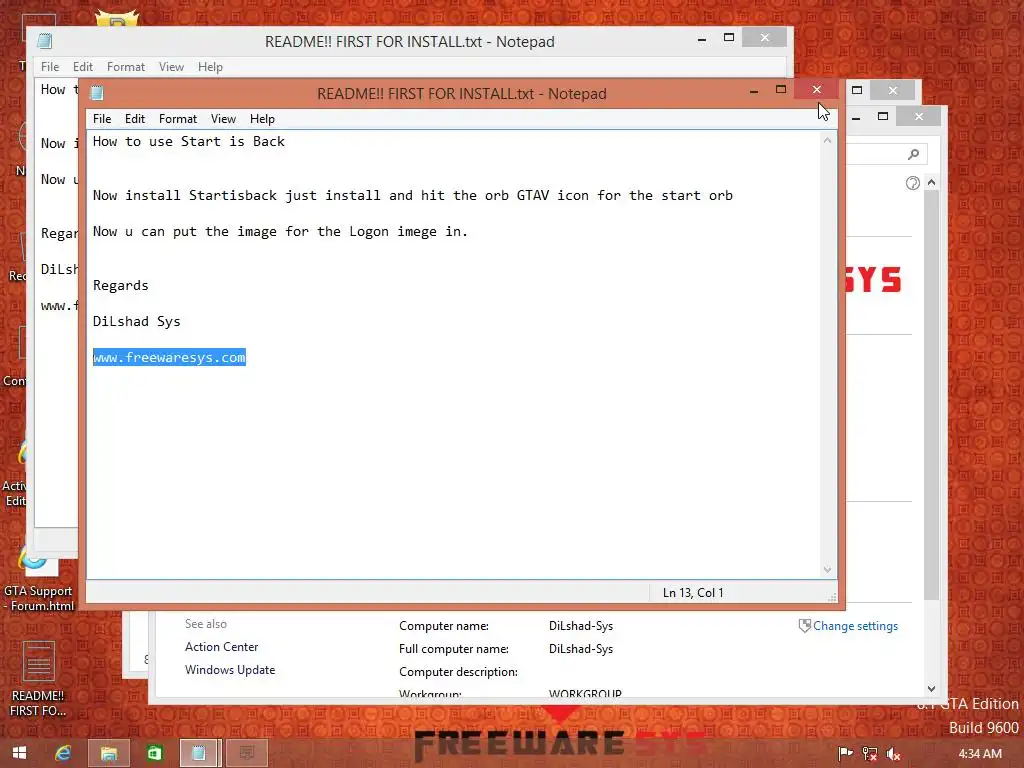Click the Notepad resize grip corner
Viewport: 1024px width, 768px height.
(831, 596)
